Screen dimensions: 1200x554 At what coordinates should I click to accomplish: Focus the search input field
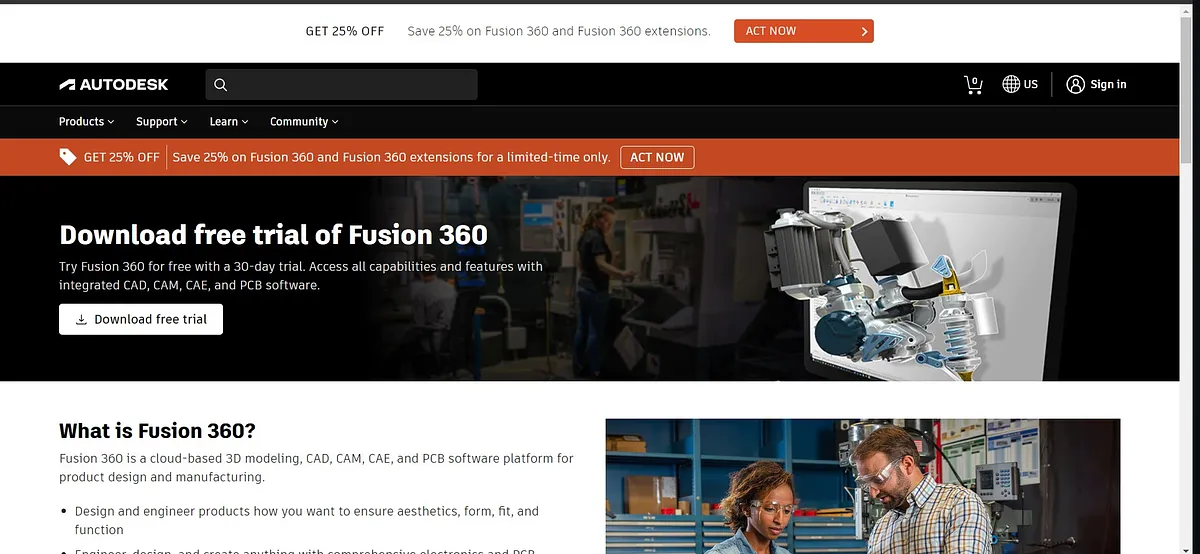(341, 85)
